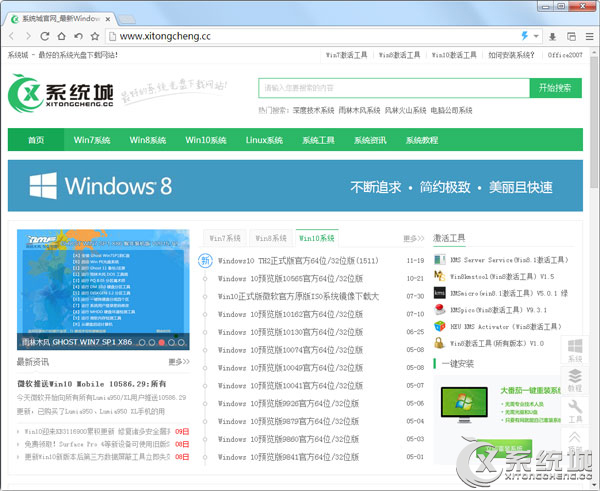Open Win10系统 navigation menu item

point(206,140)
